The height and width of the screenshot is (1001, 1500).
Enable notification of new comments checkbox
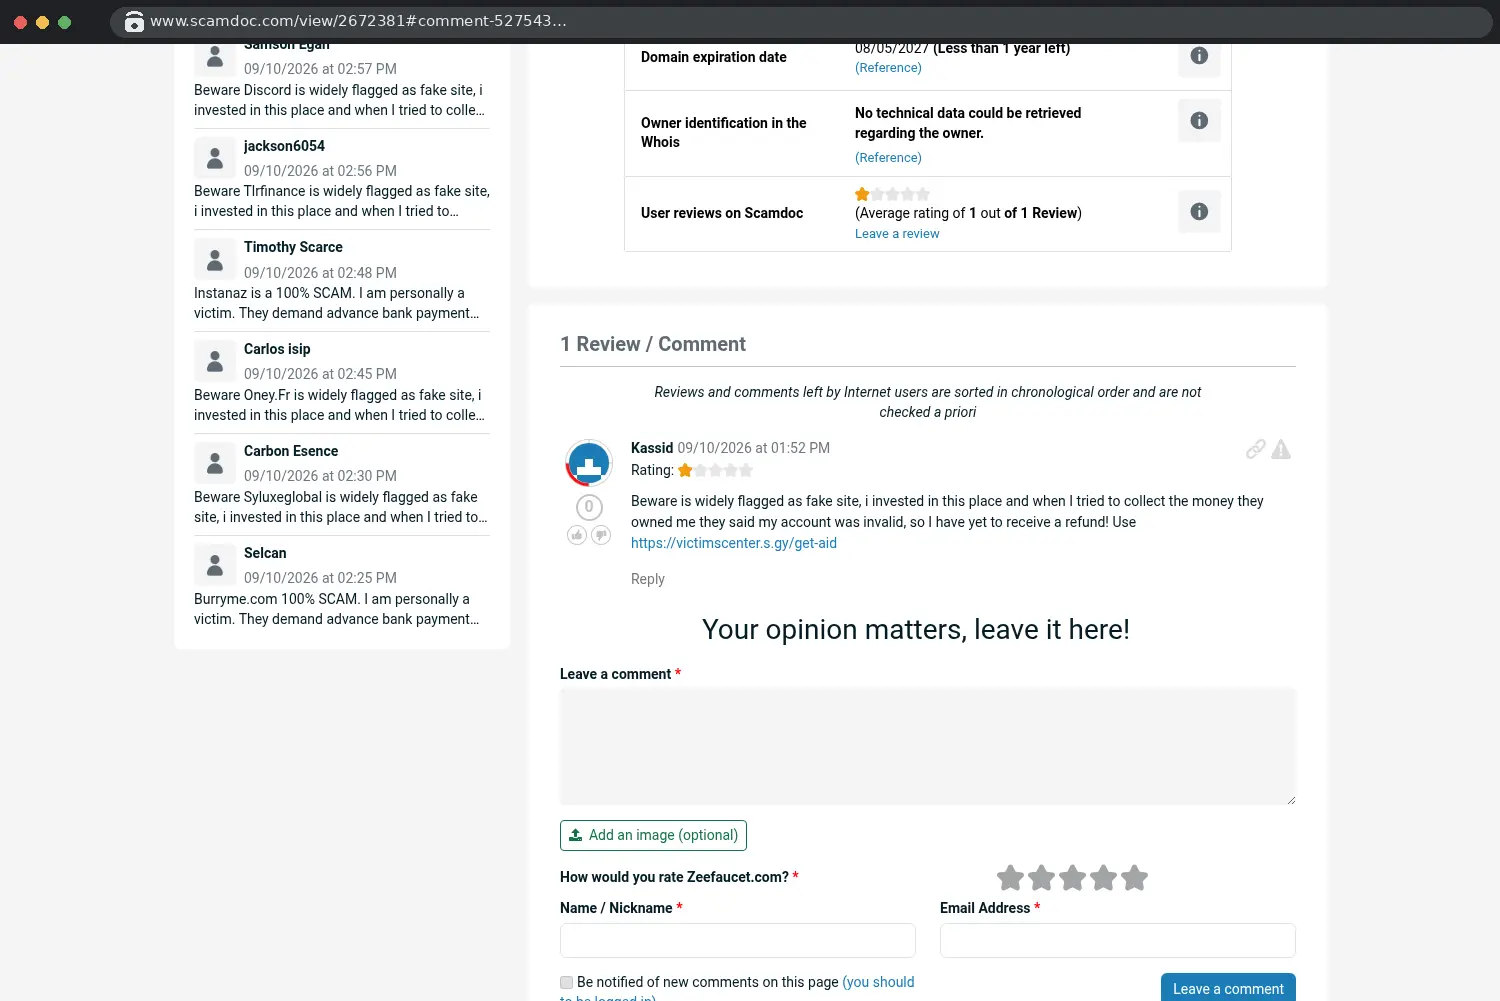click(x=567, y=982)
